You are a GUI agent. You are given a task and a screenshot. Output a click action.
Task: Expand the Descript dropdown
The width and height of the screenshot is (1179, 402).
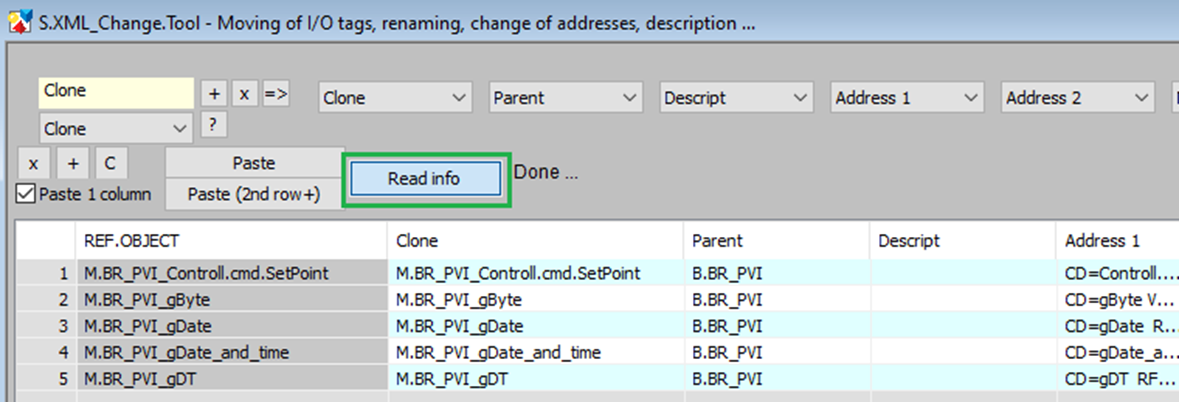pyautogui.click(x=735, y=98)
